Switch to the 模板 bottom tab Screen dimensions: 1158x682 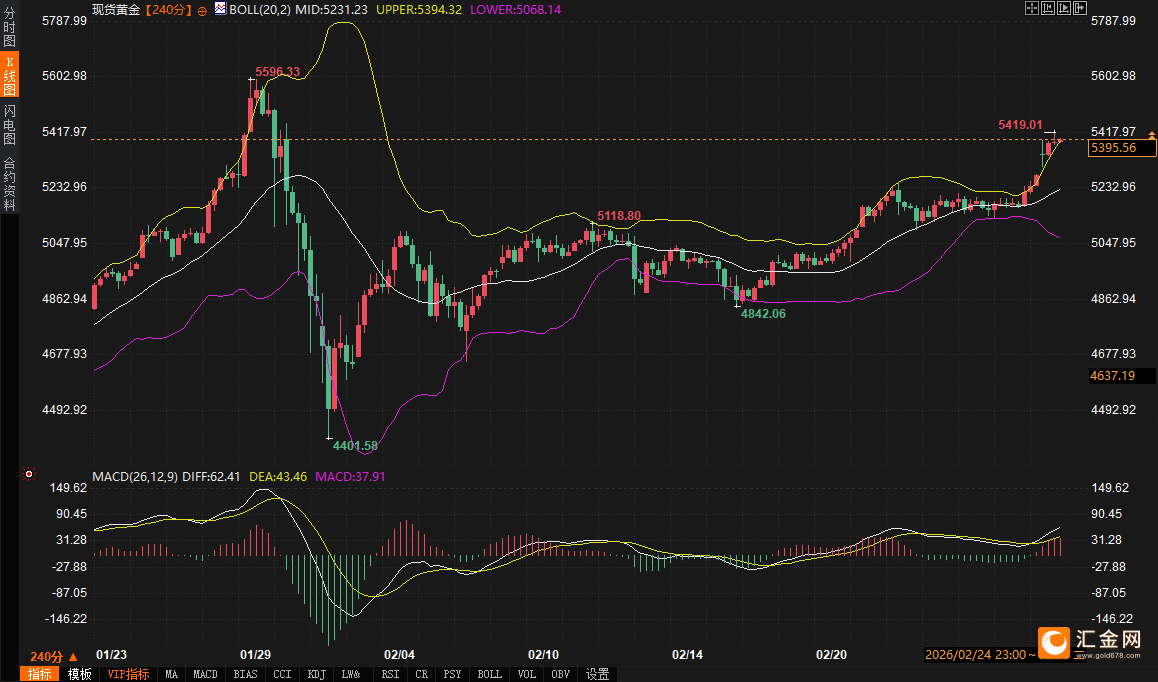click(x=80, y=674)
